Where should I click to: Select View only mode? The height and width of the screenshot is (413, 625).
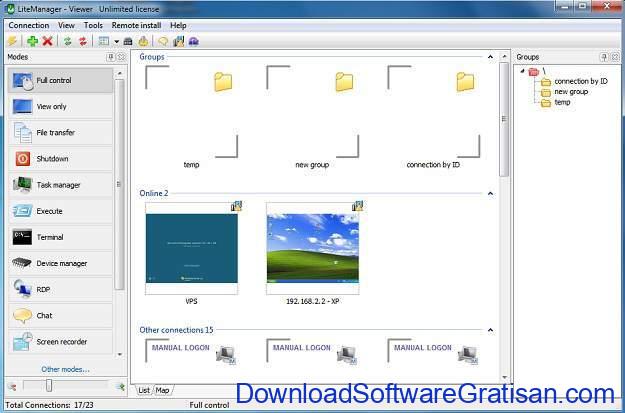[x=61, y=106]
